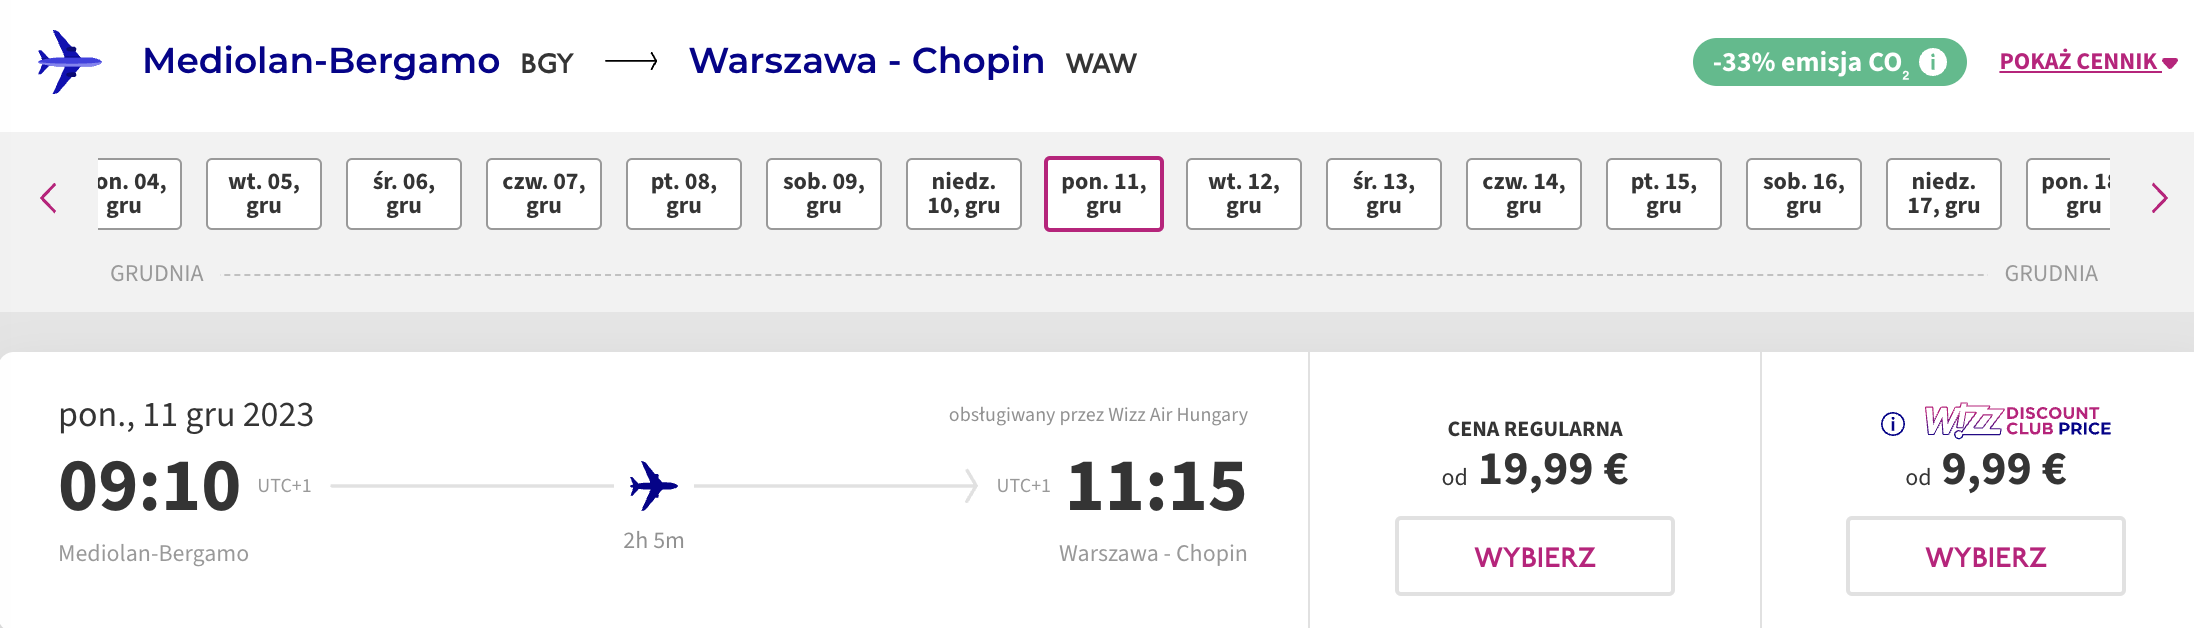Select date wt. 05, gru
2194x628 pixels.
(264, 194)
